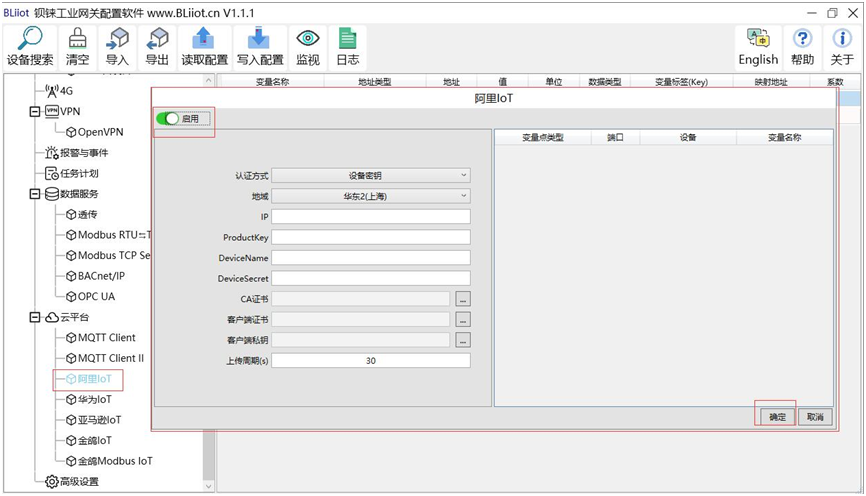
Task: Open the device search (设备搜索) tool
Action: 30,47
